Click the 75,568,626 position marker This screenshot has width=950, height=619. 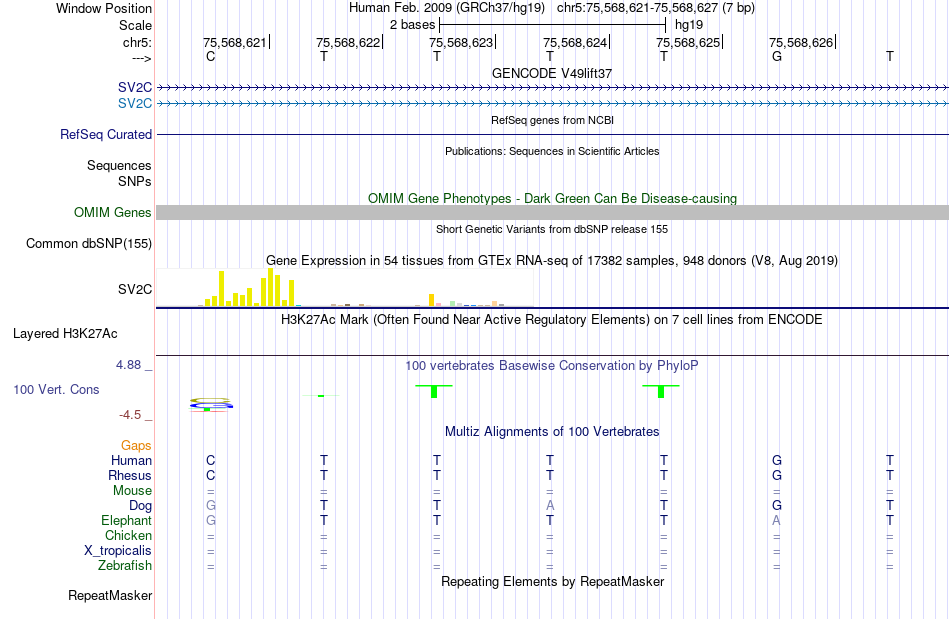[x=802, y=42]
